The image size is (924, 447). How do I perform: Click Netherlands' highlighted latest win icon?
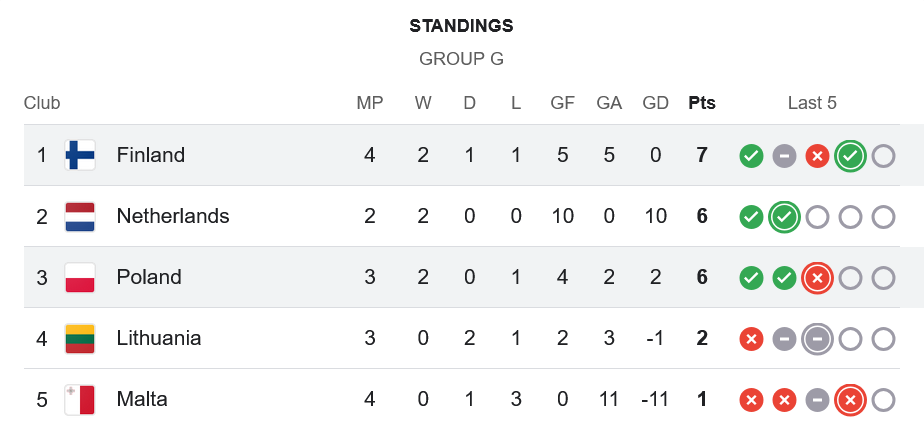pos(784,217)
